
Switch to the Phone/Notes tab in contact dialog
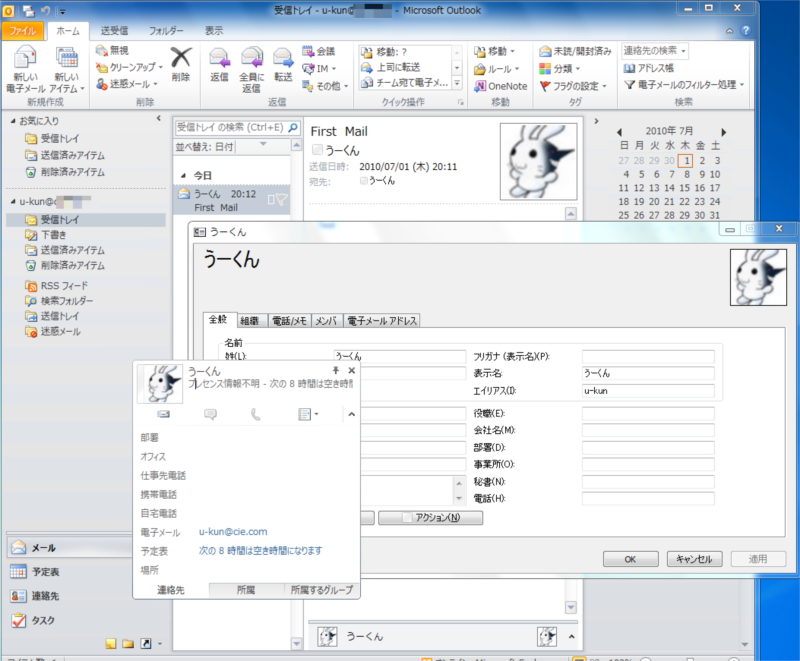tap(289, 321)
